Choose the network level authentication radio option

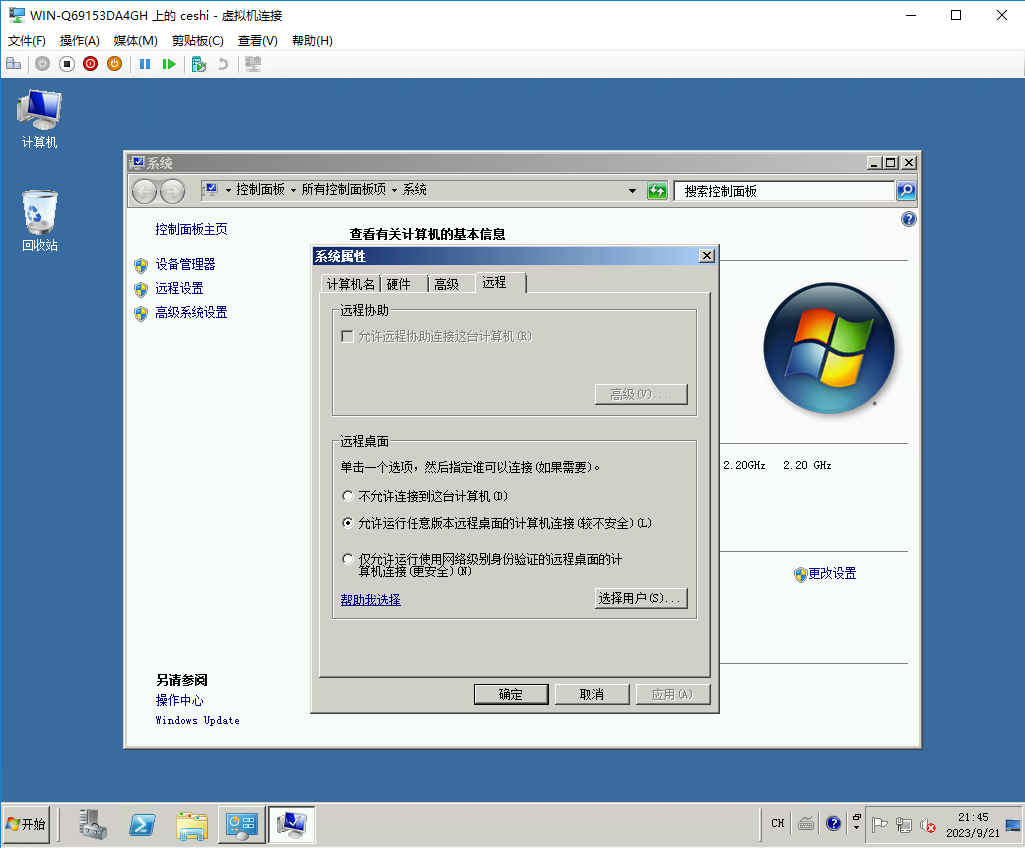(348, 560)
